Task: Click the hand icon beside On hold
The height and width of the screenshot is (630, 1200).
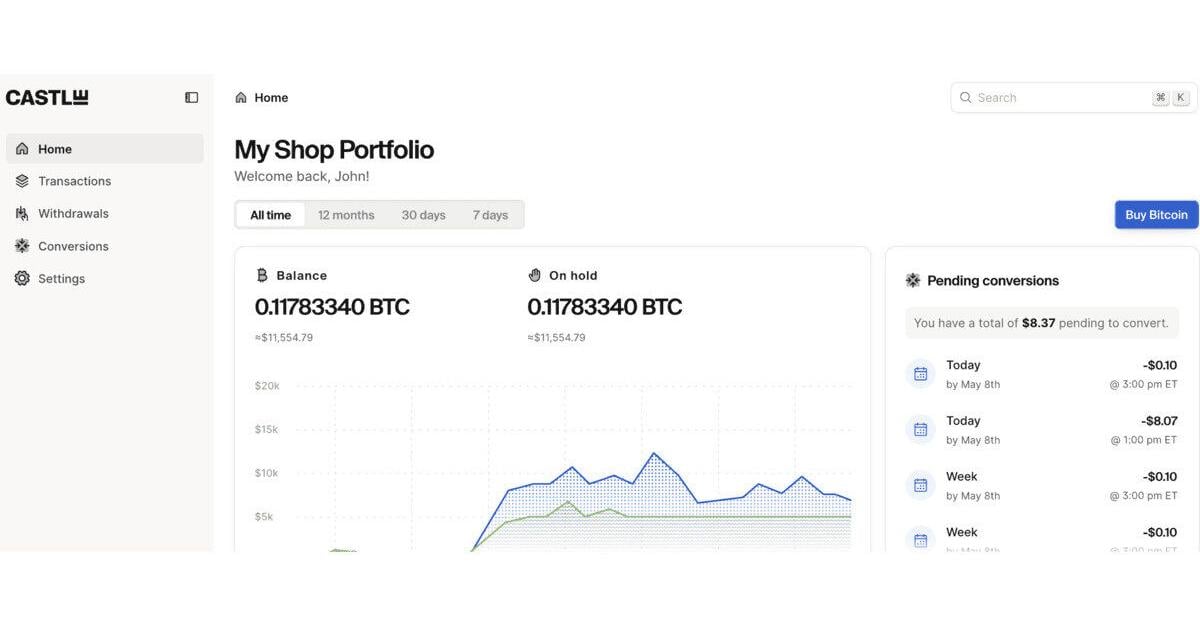Action: (x=535, y=275)
